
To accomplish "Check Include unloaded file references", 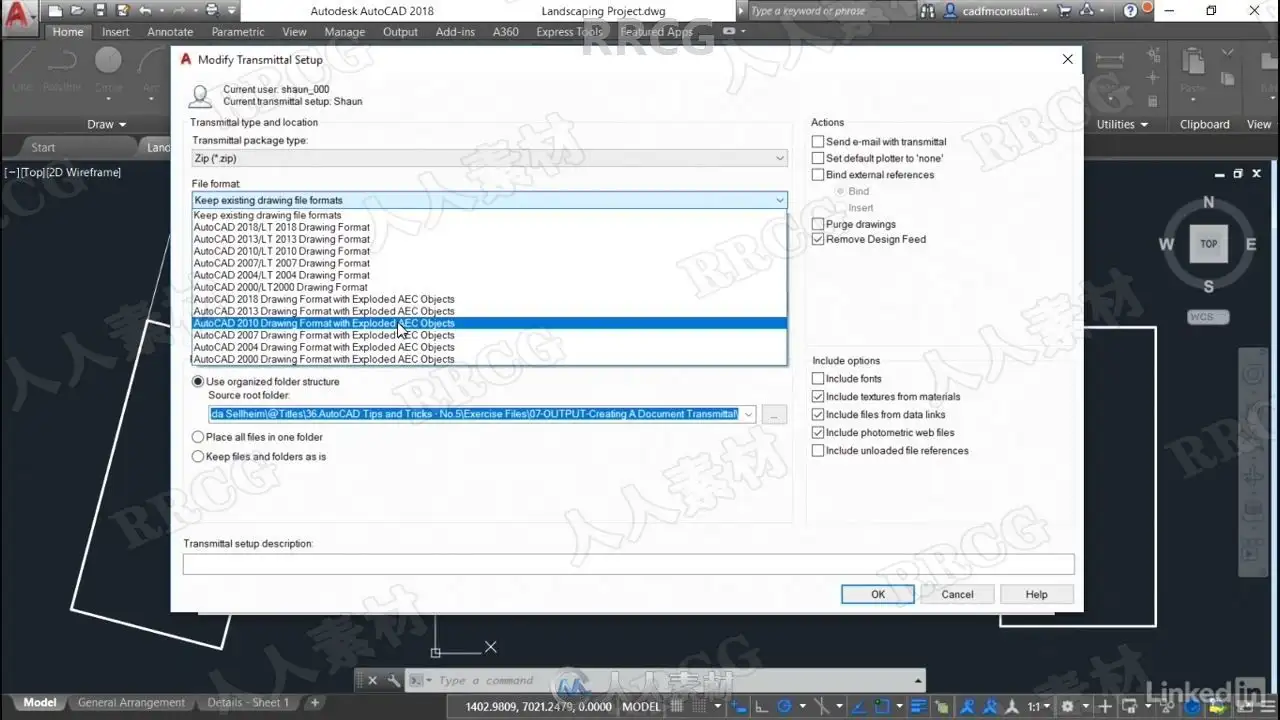I will (x=818, y=451).
